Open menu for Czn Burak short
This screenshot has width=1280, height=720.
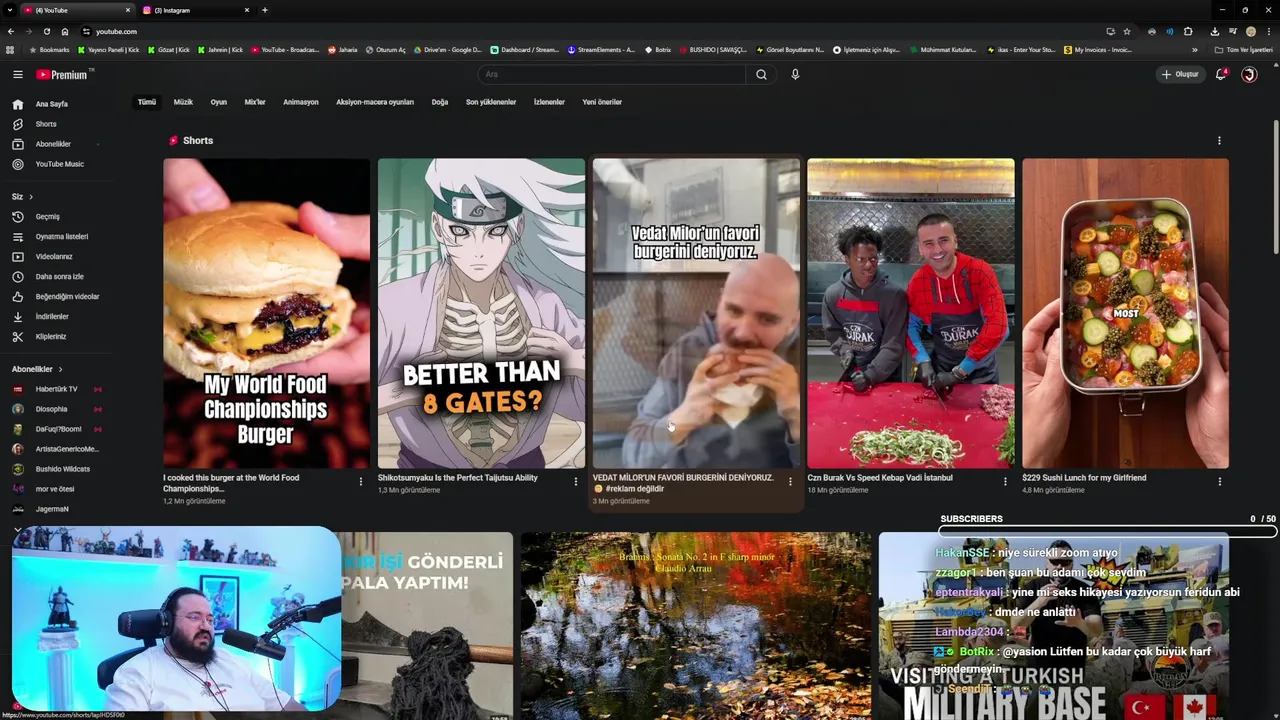click(1005, 482)
